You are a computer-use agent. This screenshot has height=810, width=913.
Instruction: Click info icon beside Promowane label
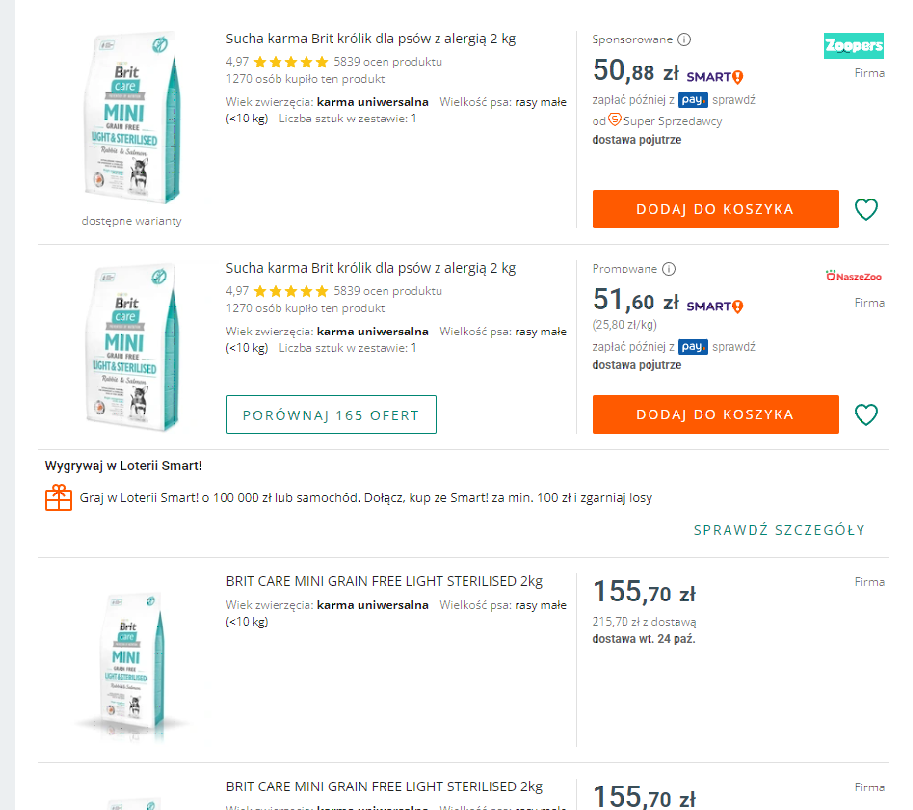670,269
